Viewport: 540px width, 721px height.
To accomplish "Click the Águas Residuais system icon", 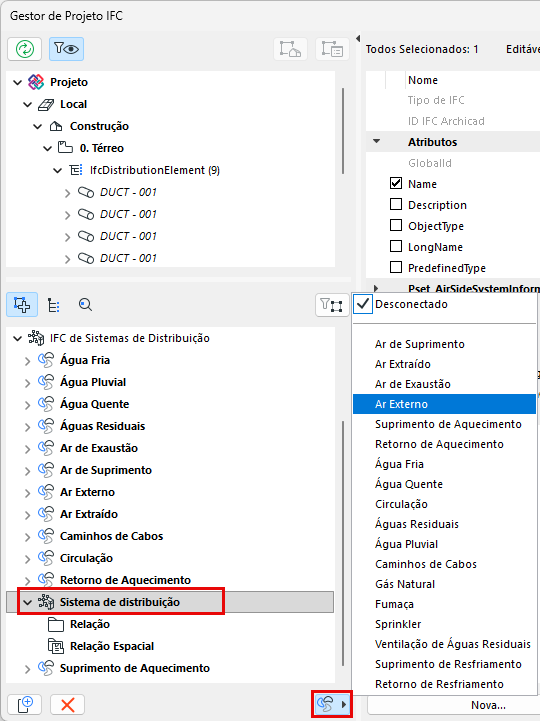I will [x=46, y=426].
